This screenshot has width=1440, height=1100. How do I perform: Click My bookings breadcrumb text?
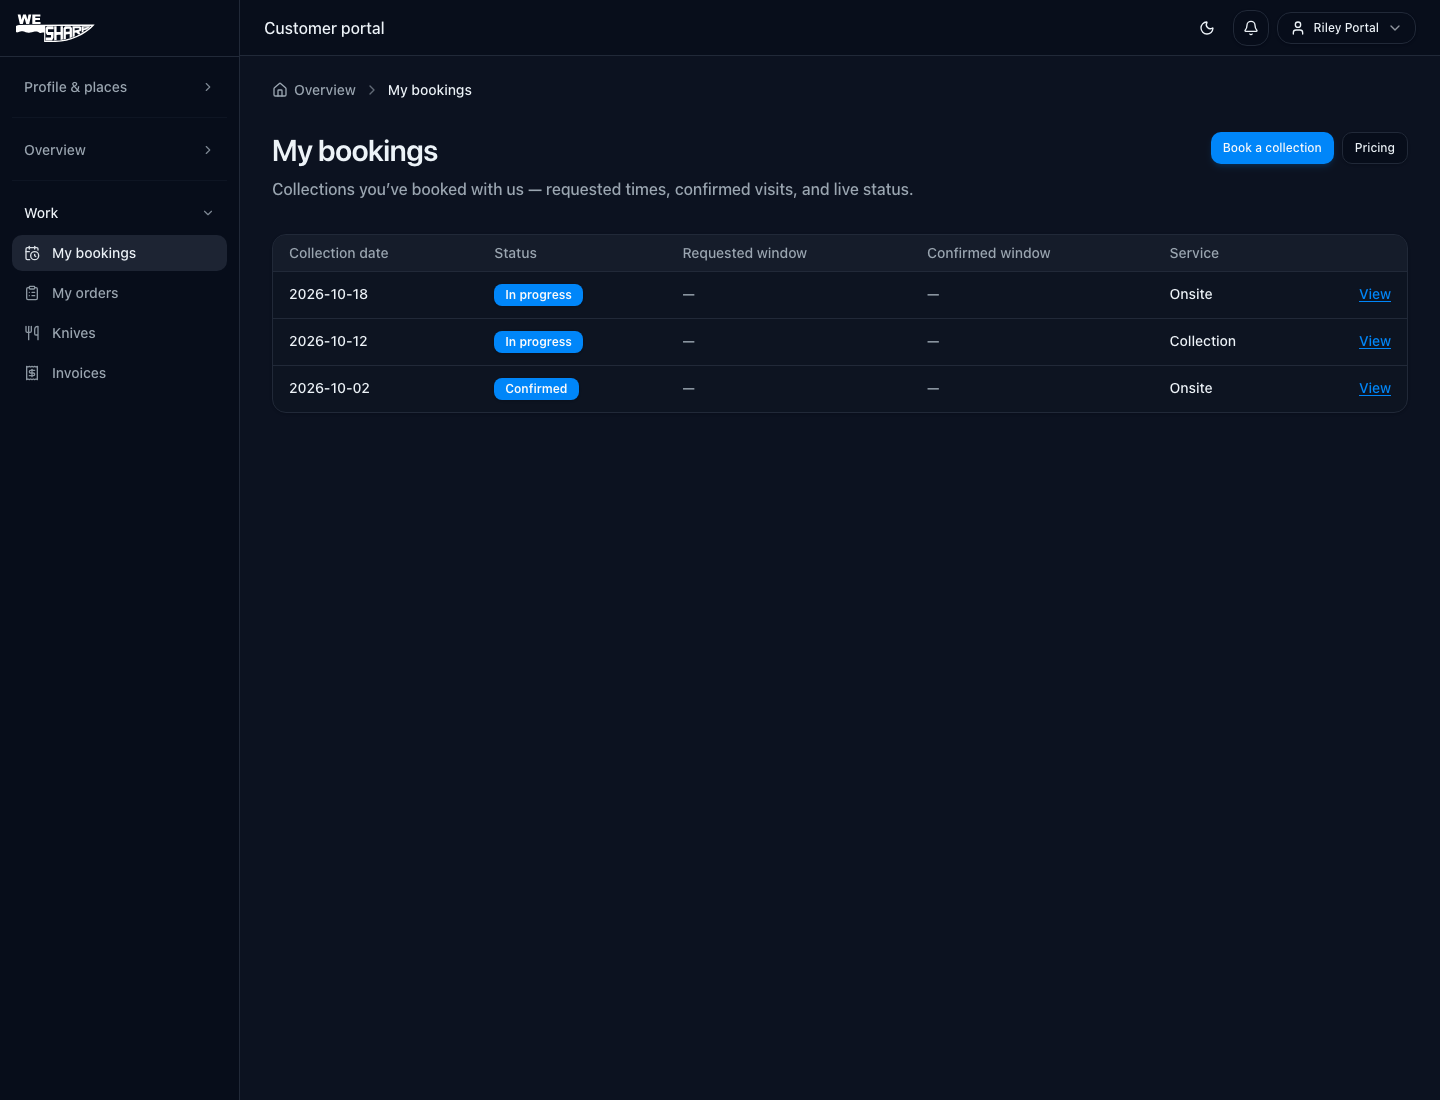point(430,90)
